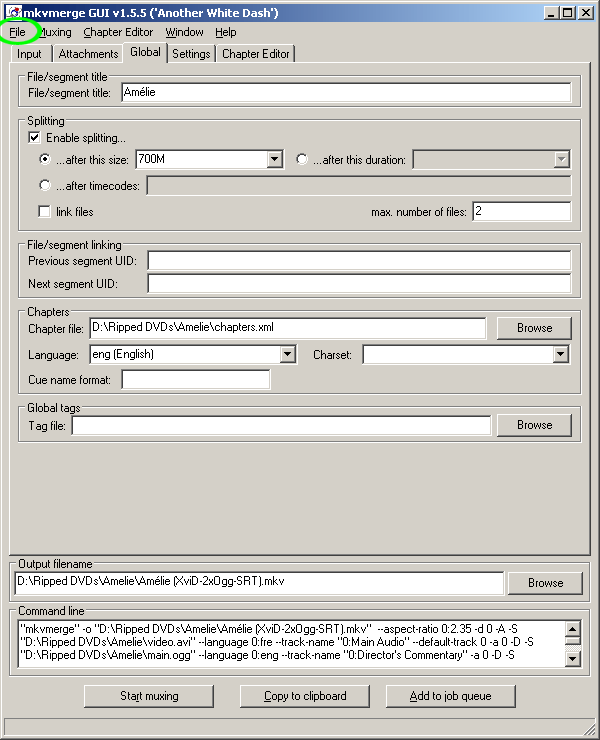Image resolution: width=600 pixels, height=740 pixels.
Task: Uncheck the Enable splitting checkbox
Action: coord(34,138)
